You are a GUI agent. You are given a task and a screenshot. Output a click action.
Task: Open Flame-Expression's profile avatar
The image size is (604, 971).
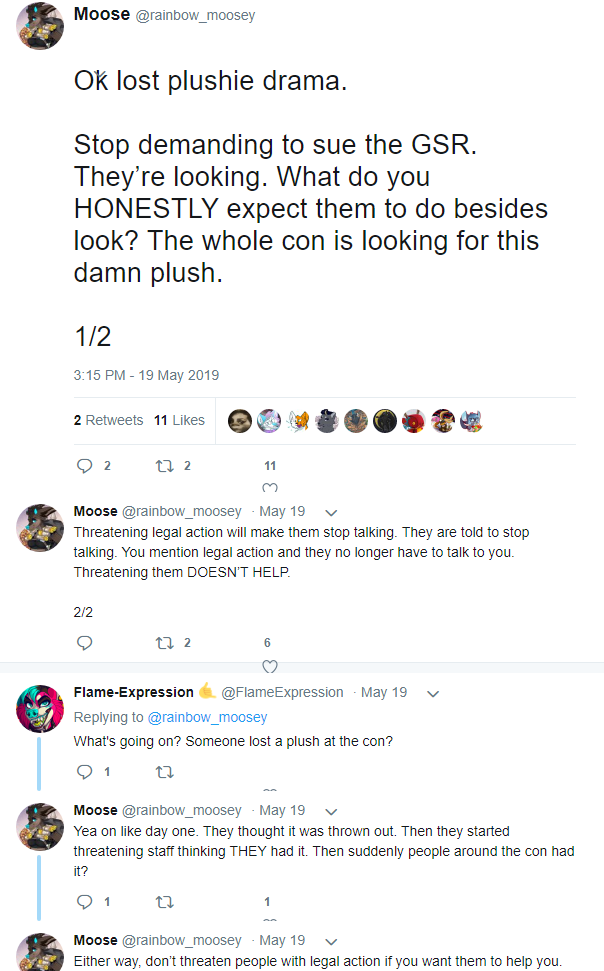pos(41,710)
